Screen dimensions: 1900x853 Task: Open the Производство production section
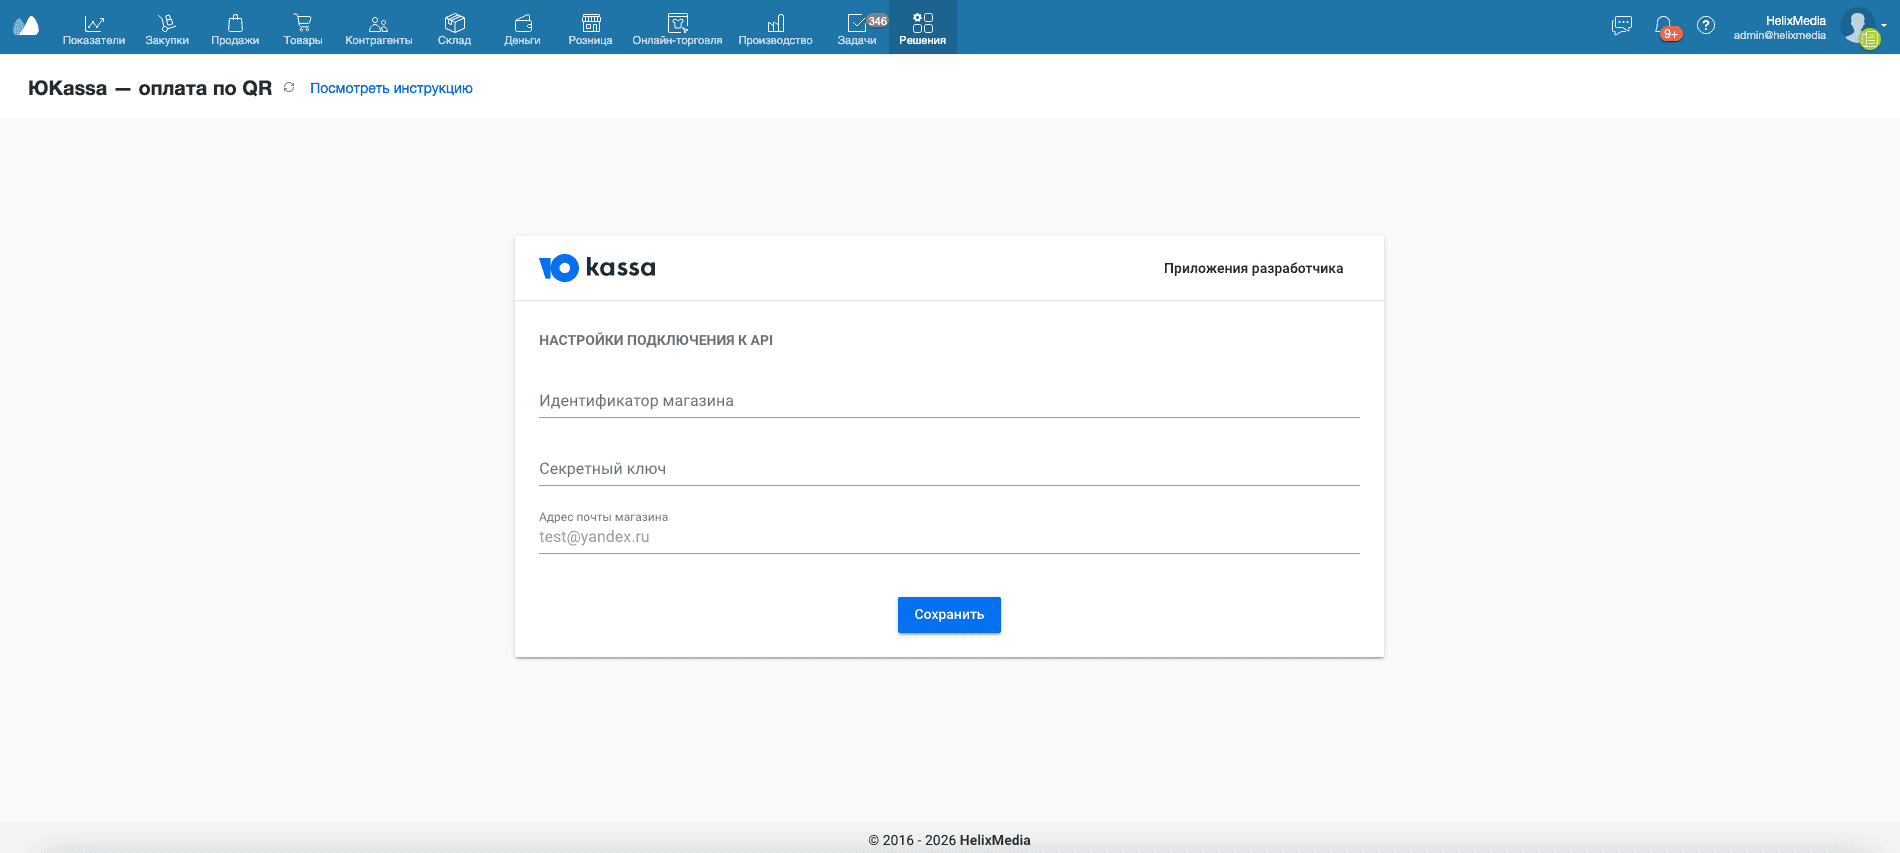[x=775, y=29]
